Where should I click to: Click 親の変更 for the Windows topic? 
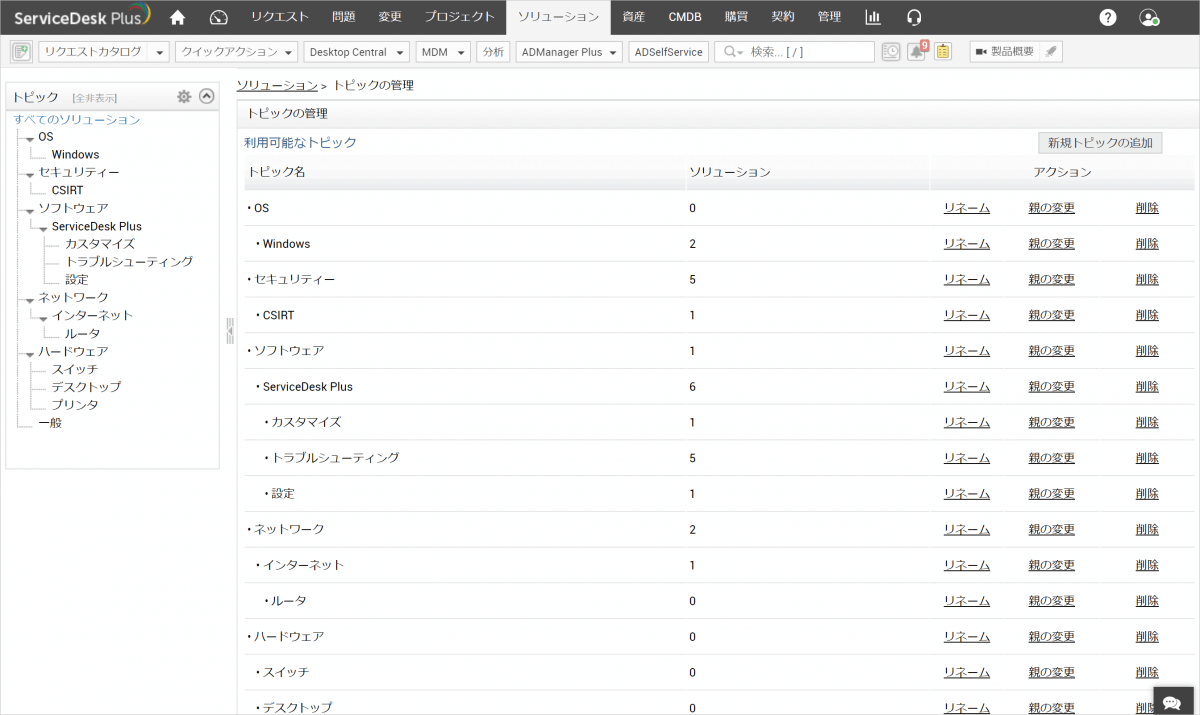click(x=1052, y=244)
